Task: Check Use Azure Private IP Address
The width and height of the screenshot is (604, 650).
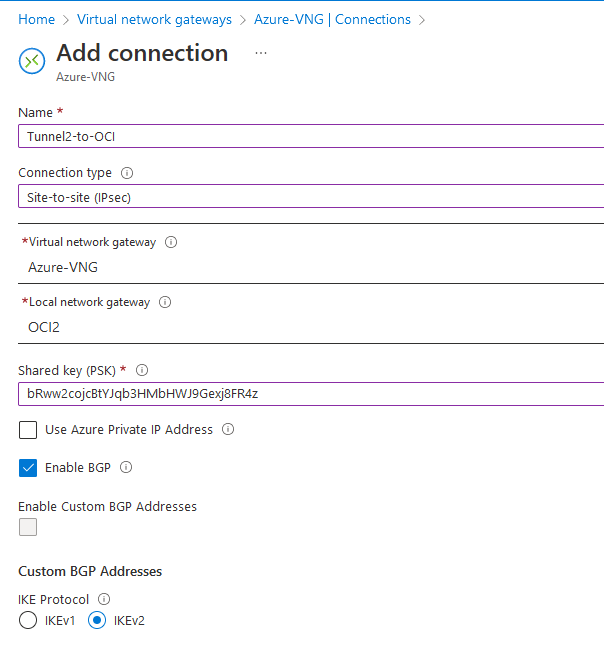Action: pyautogui.click(x=28, y=430)
